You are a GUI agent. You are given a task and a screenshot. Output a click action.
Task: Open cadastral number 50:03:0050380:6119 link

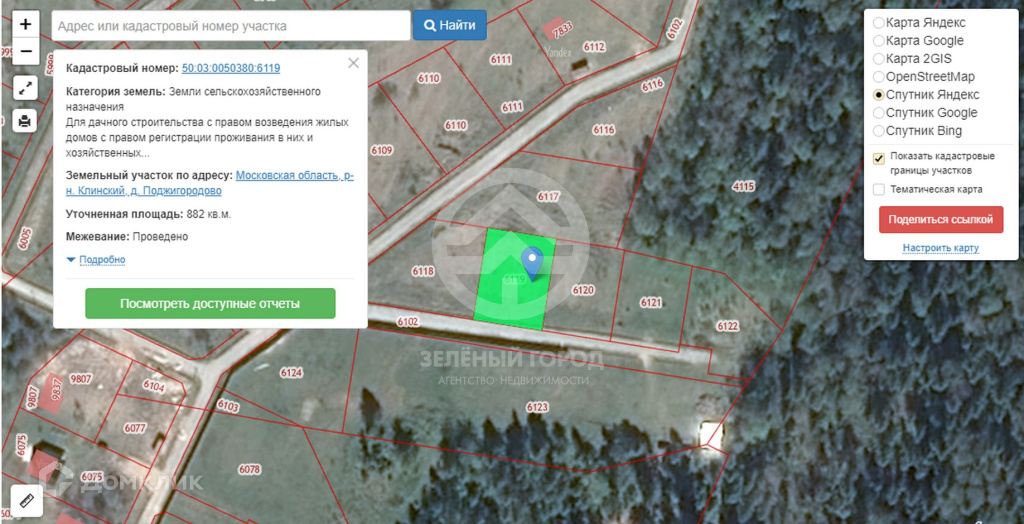tap(231, 68)
